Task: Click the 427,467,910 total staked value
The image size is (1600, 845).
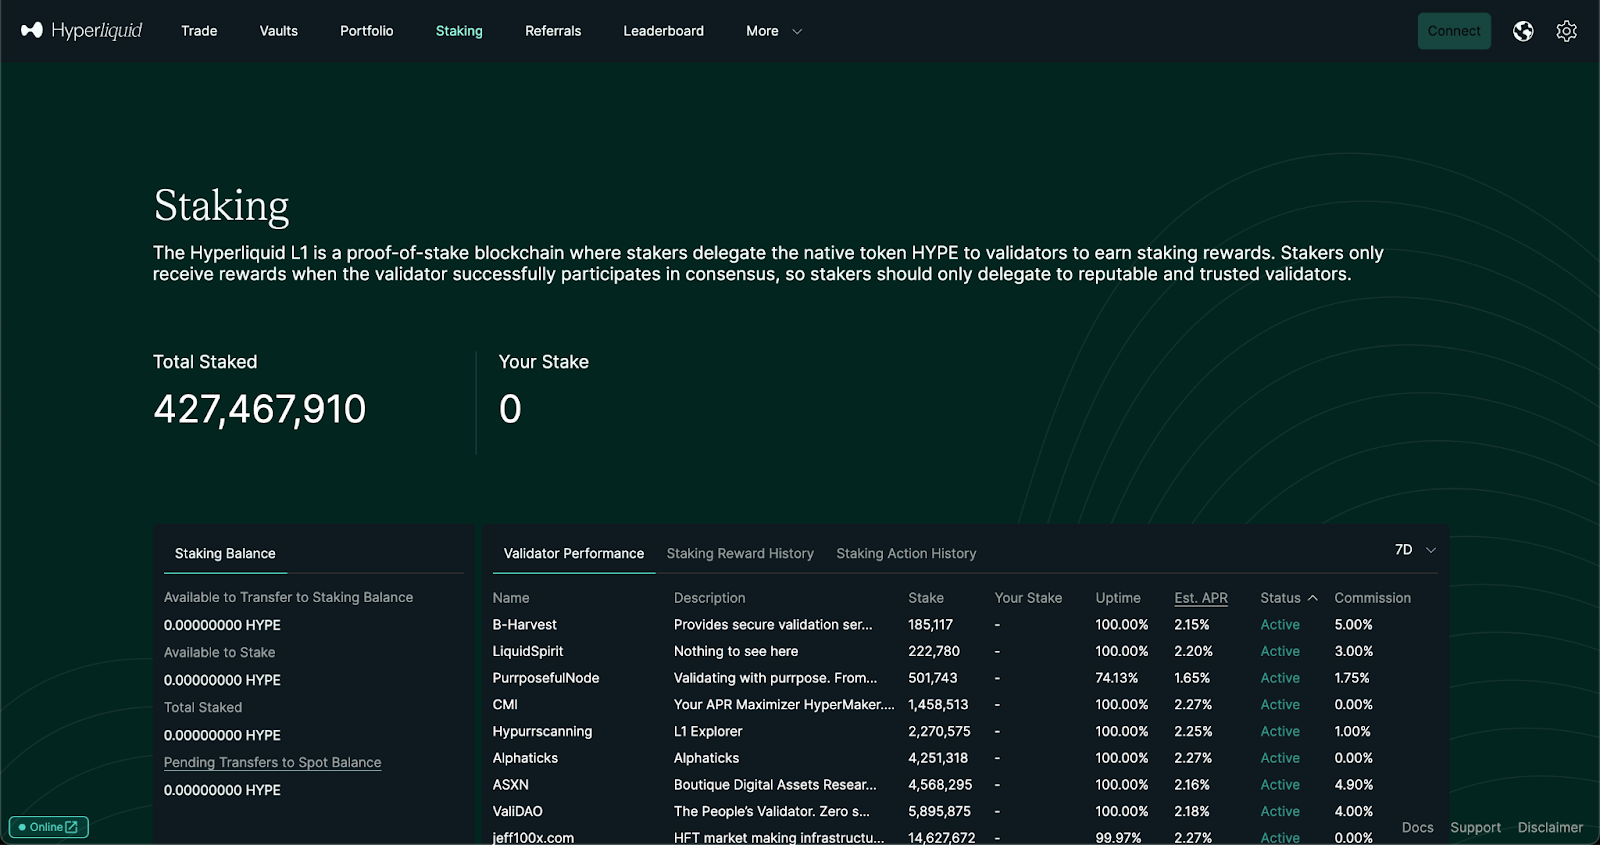Action: click(260, 409)
